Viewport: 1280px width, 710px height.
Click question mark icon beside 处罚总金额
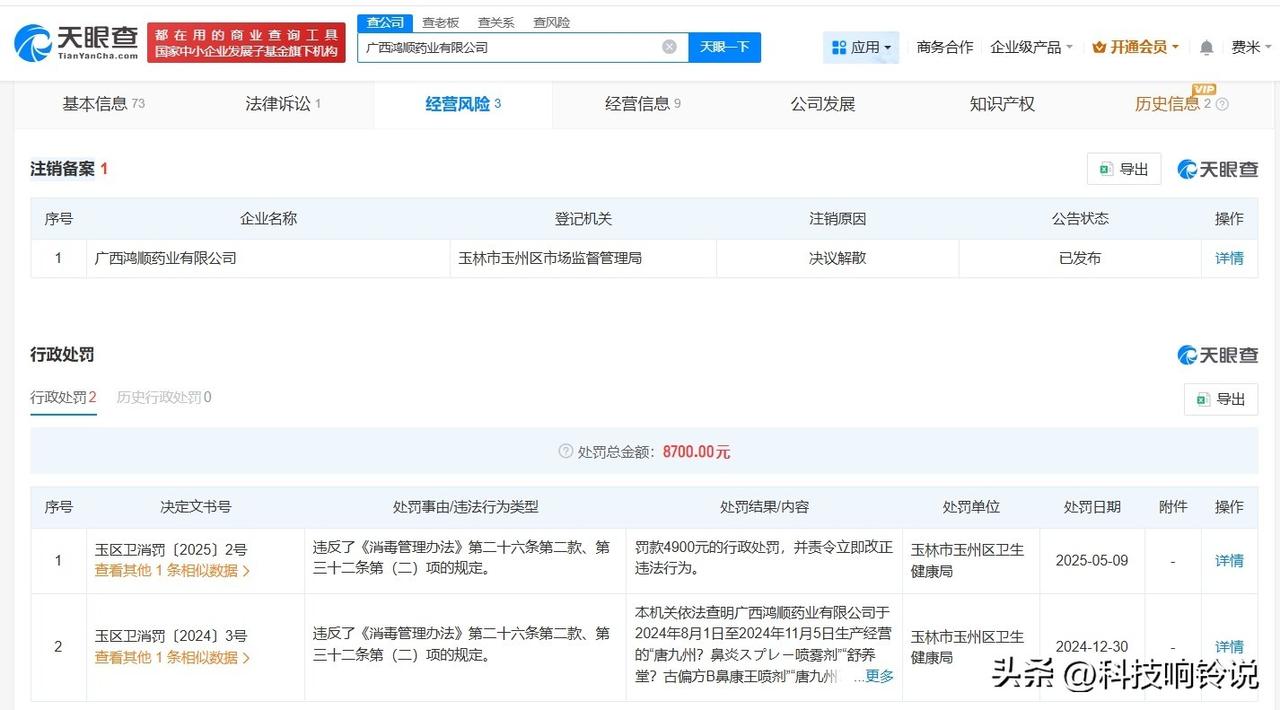tap(566, 452)
